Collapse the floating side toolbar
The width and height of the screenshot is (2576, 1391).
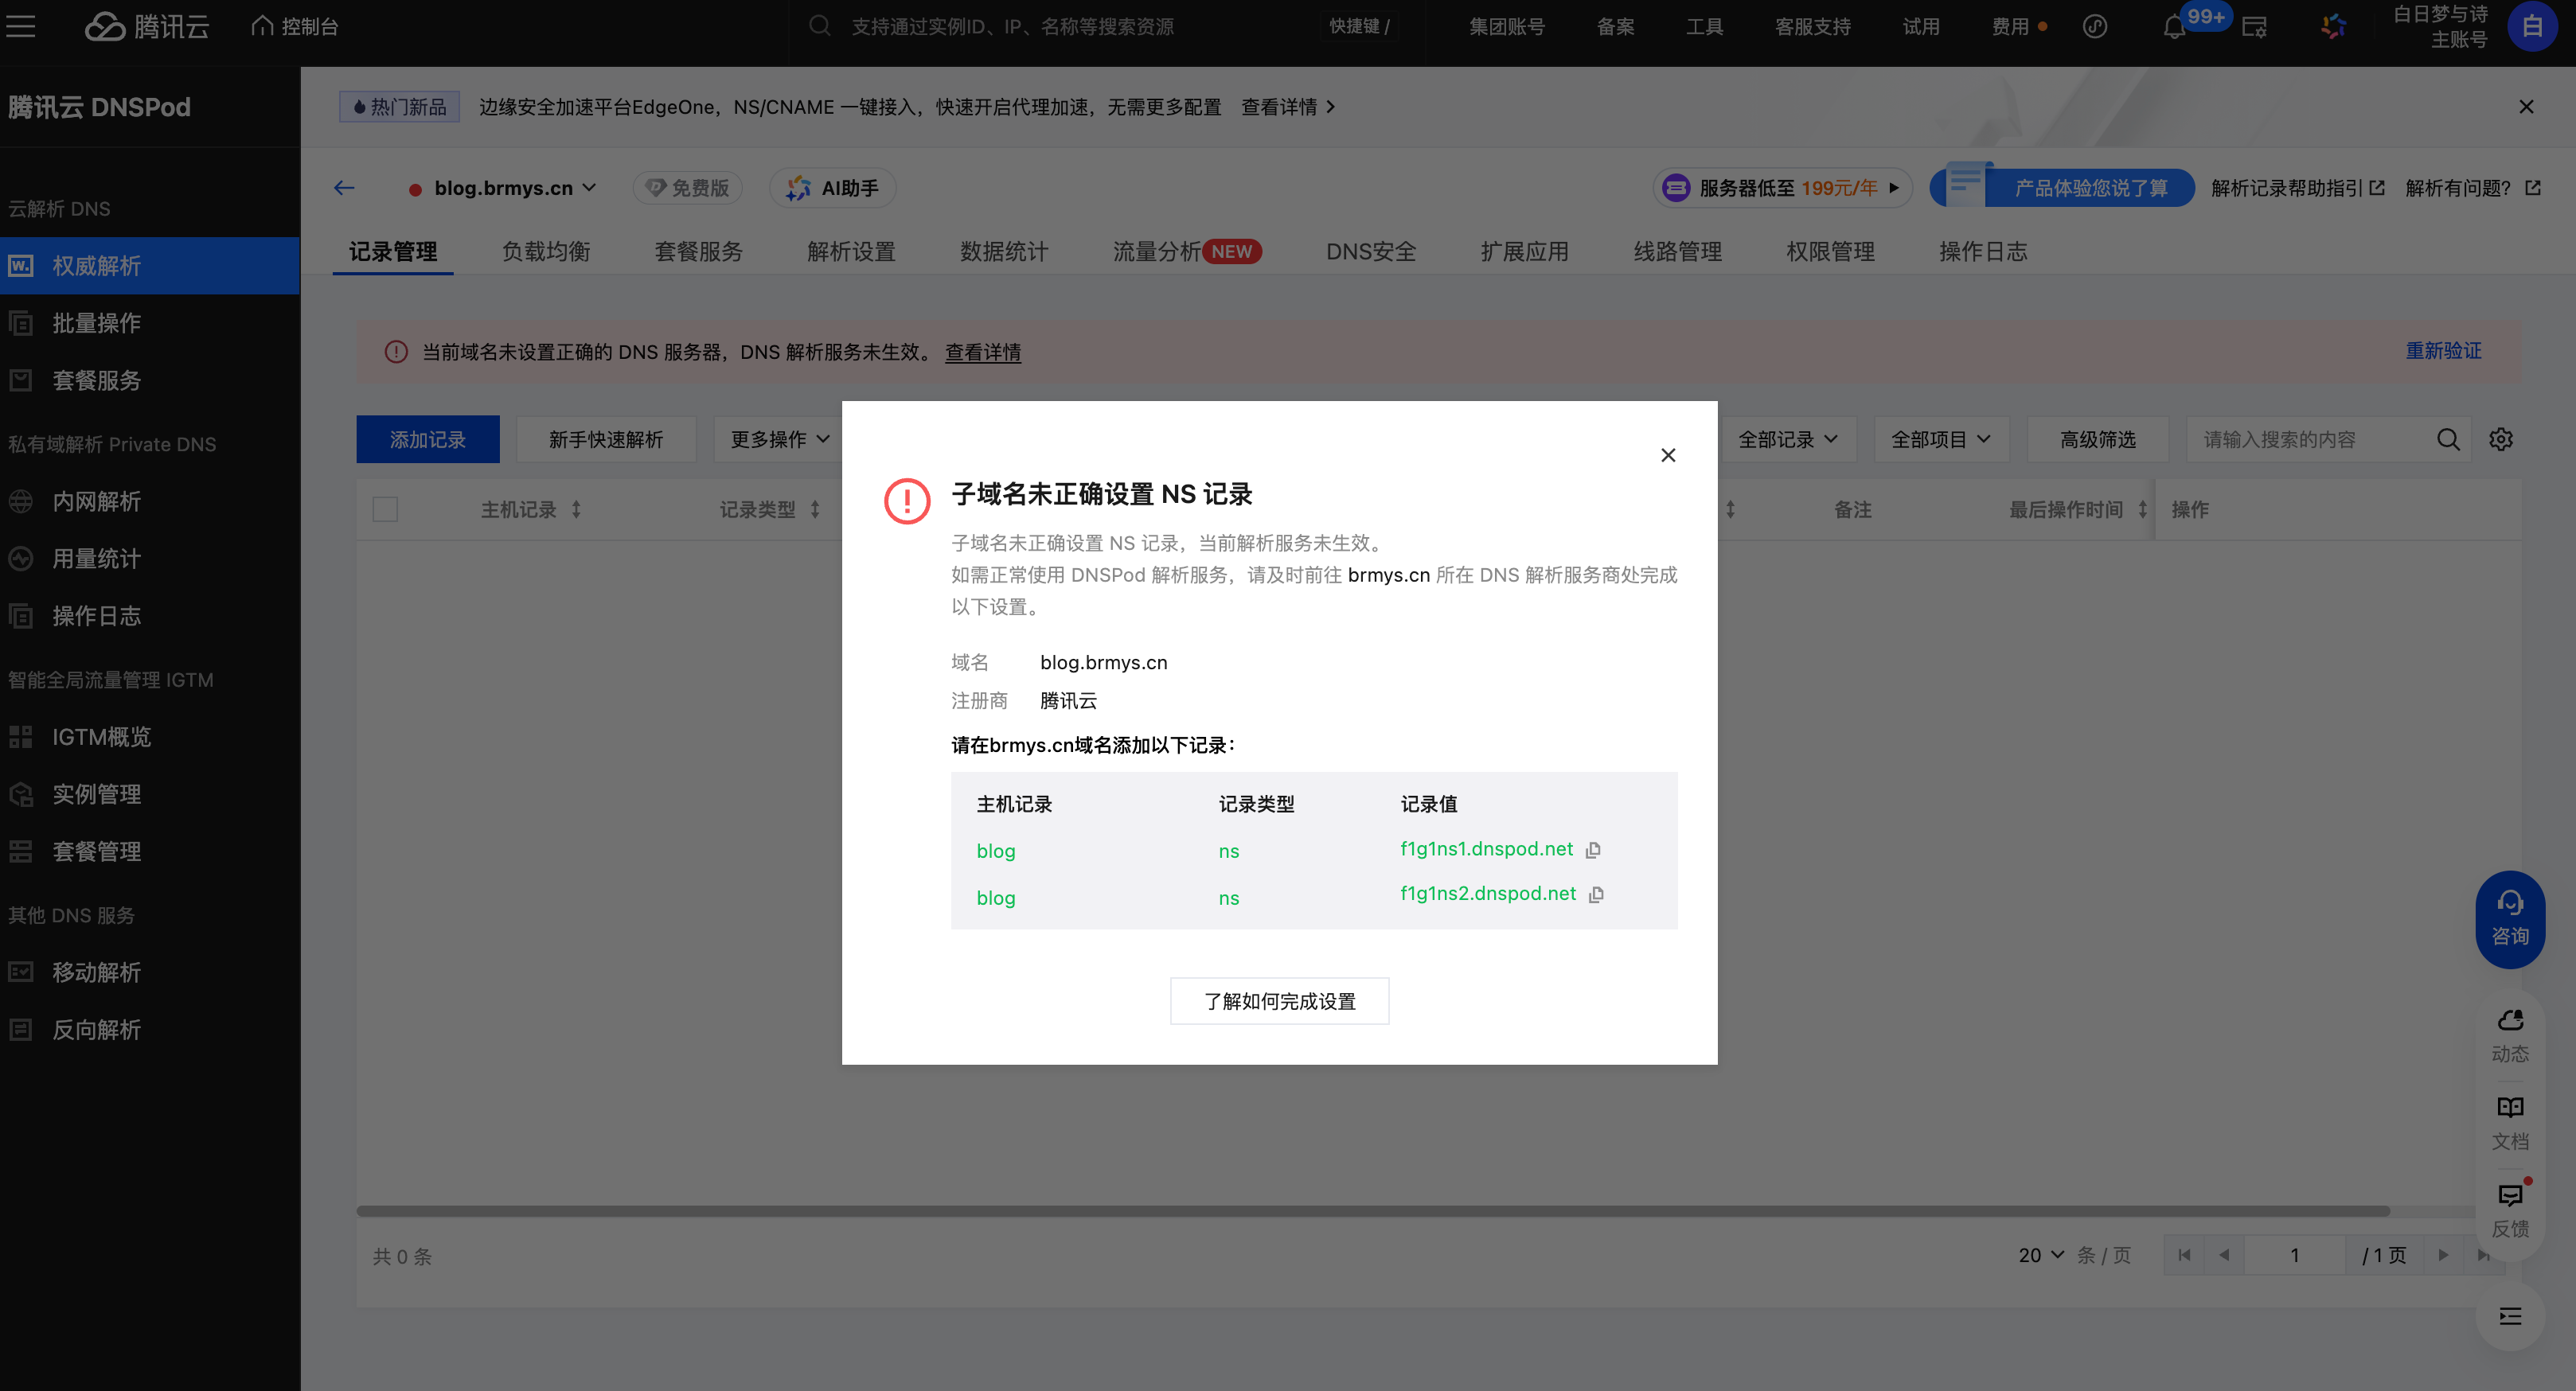click(x=2510, y=1316)
